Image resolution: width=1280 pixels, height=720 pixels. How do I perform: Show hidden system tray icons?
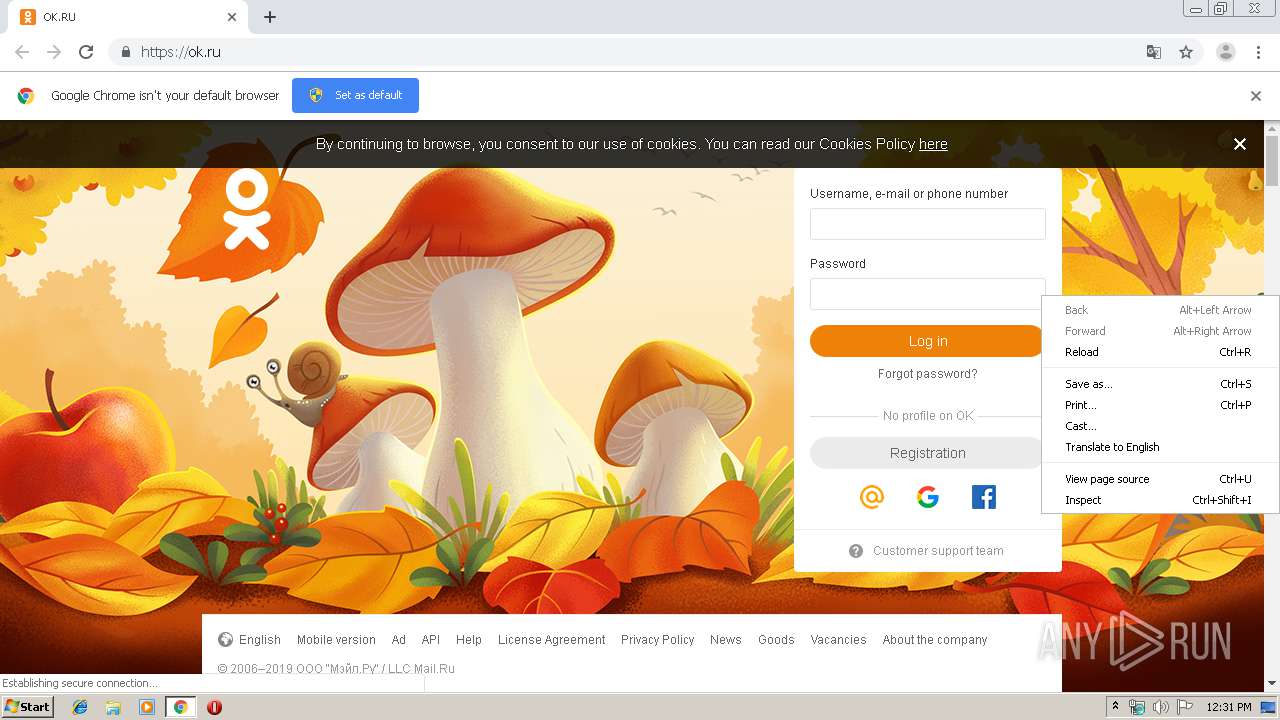click(1116, 707)
